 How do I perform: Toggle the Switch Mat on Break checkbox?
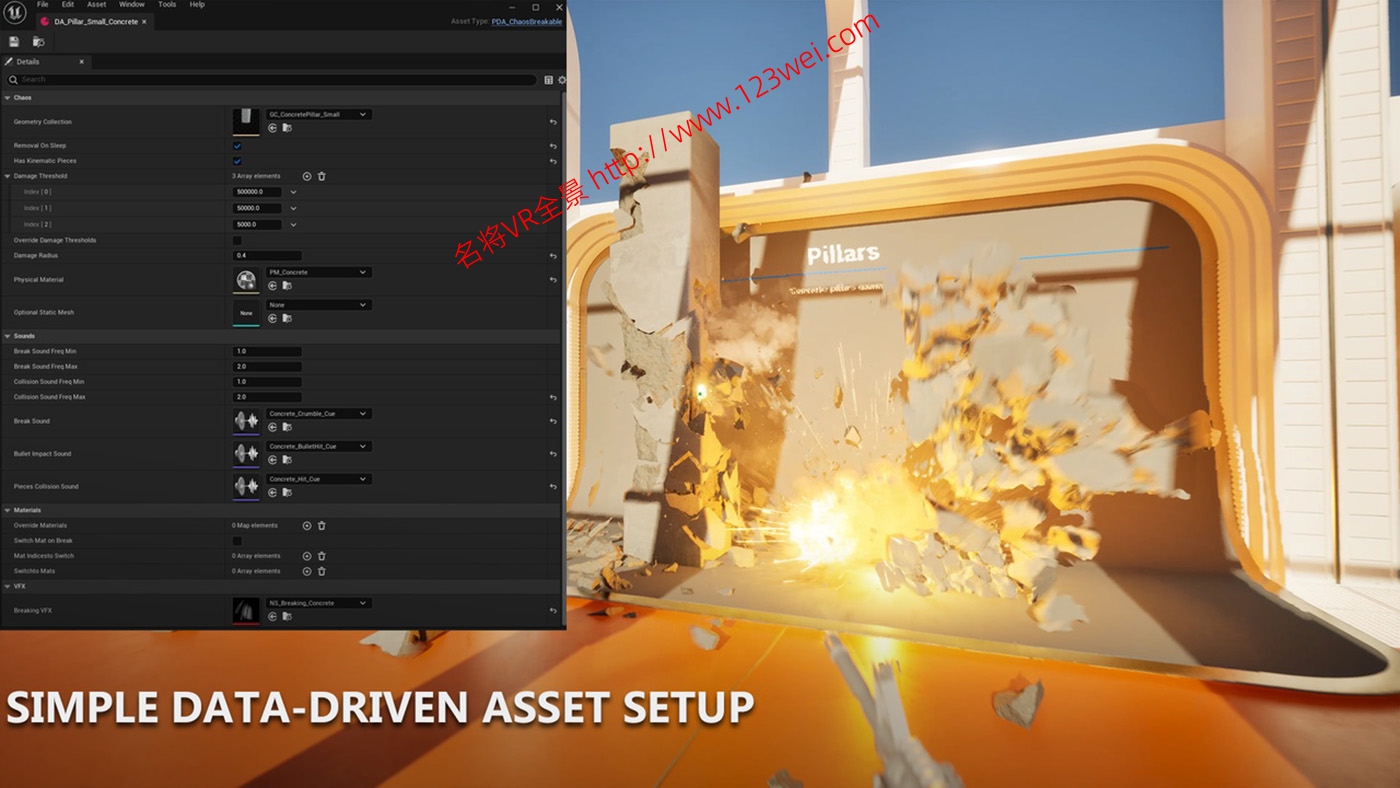[237, 540]
